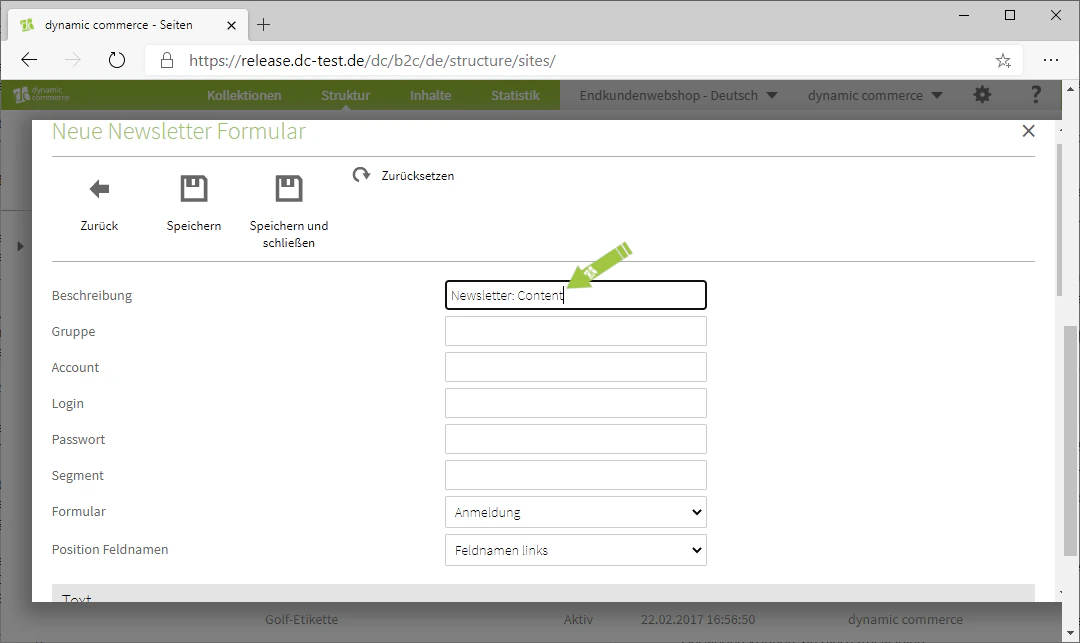
Task: Click into the Login input field
Action: click(576, 403)
